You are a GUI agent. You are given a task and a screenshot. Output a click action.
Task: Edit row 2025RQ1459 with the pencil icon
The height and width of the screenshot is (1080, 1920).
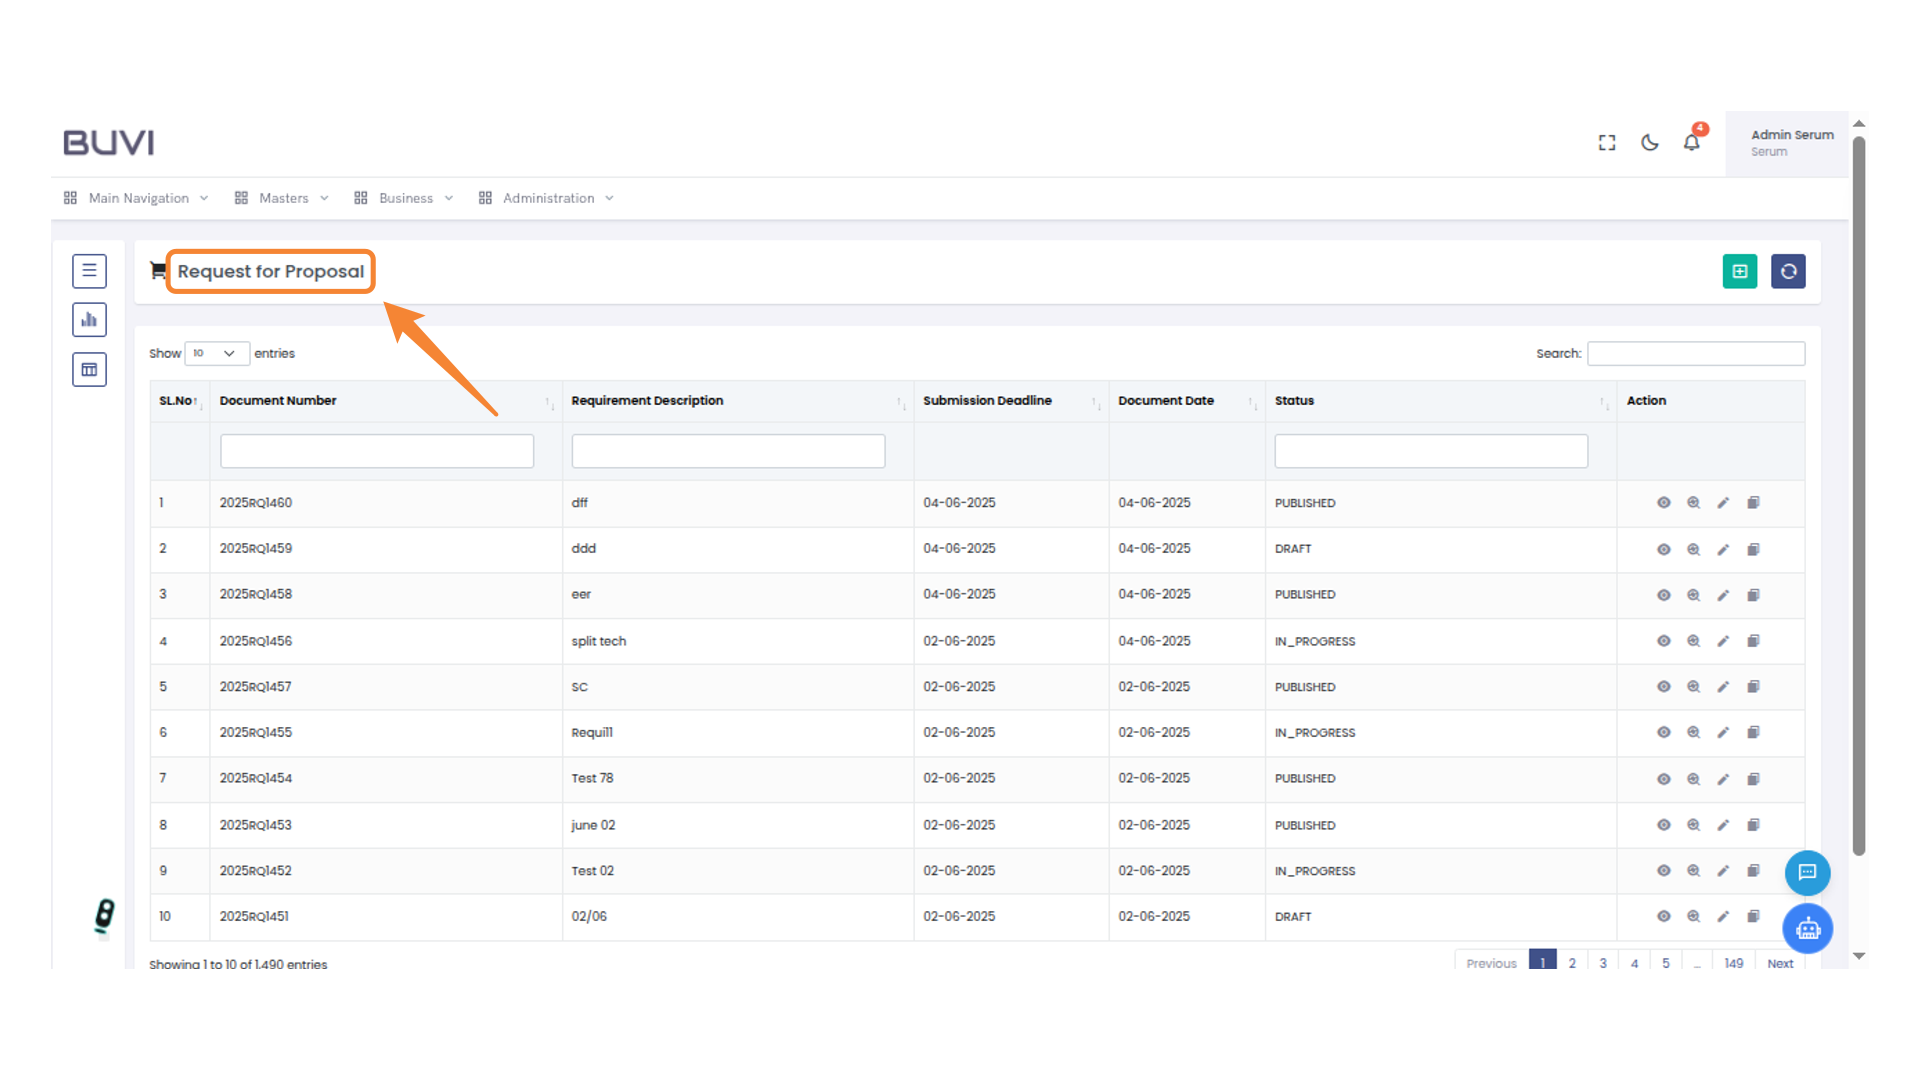point(1723,549)
